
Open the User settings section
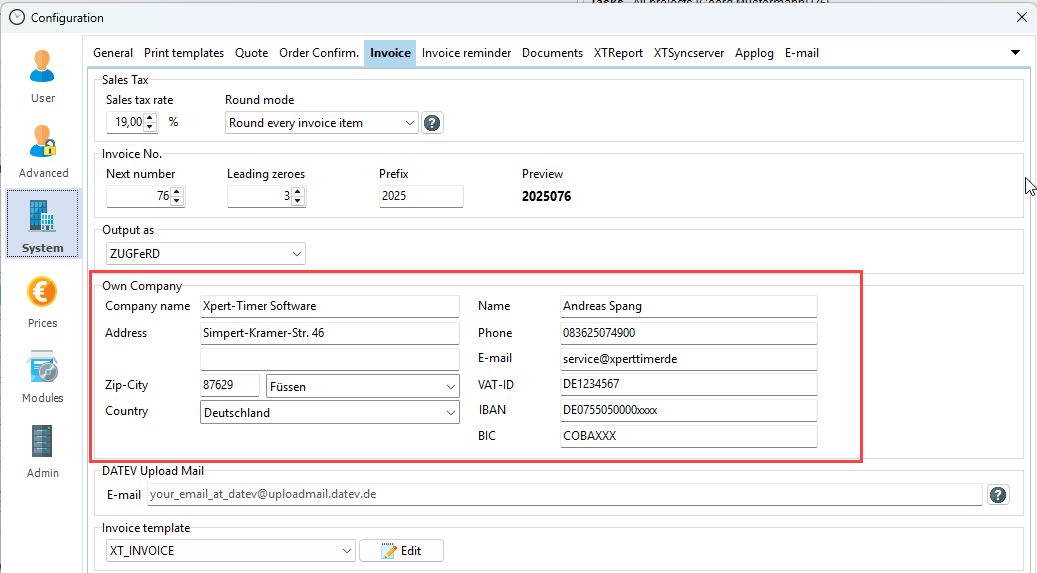pyautogui.click(x=43, y=75)
